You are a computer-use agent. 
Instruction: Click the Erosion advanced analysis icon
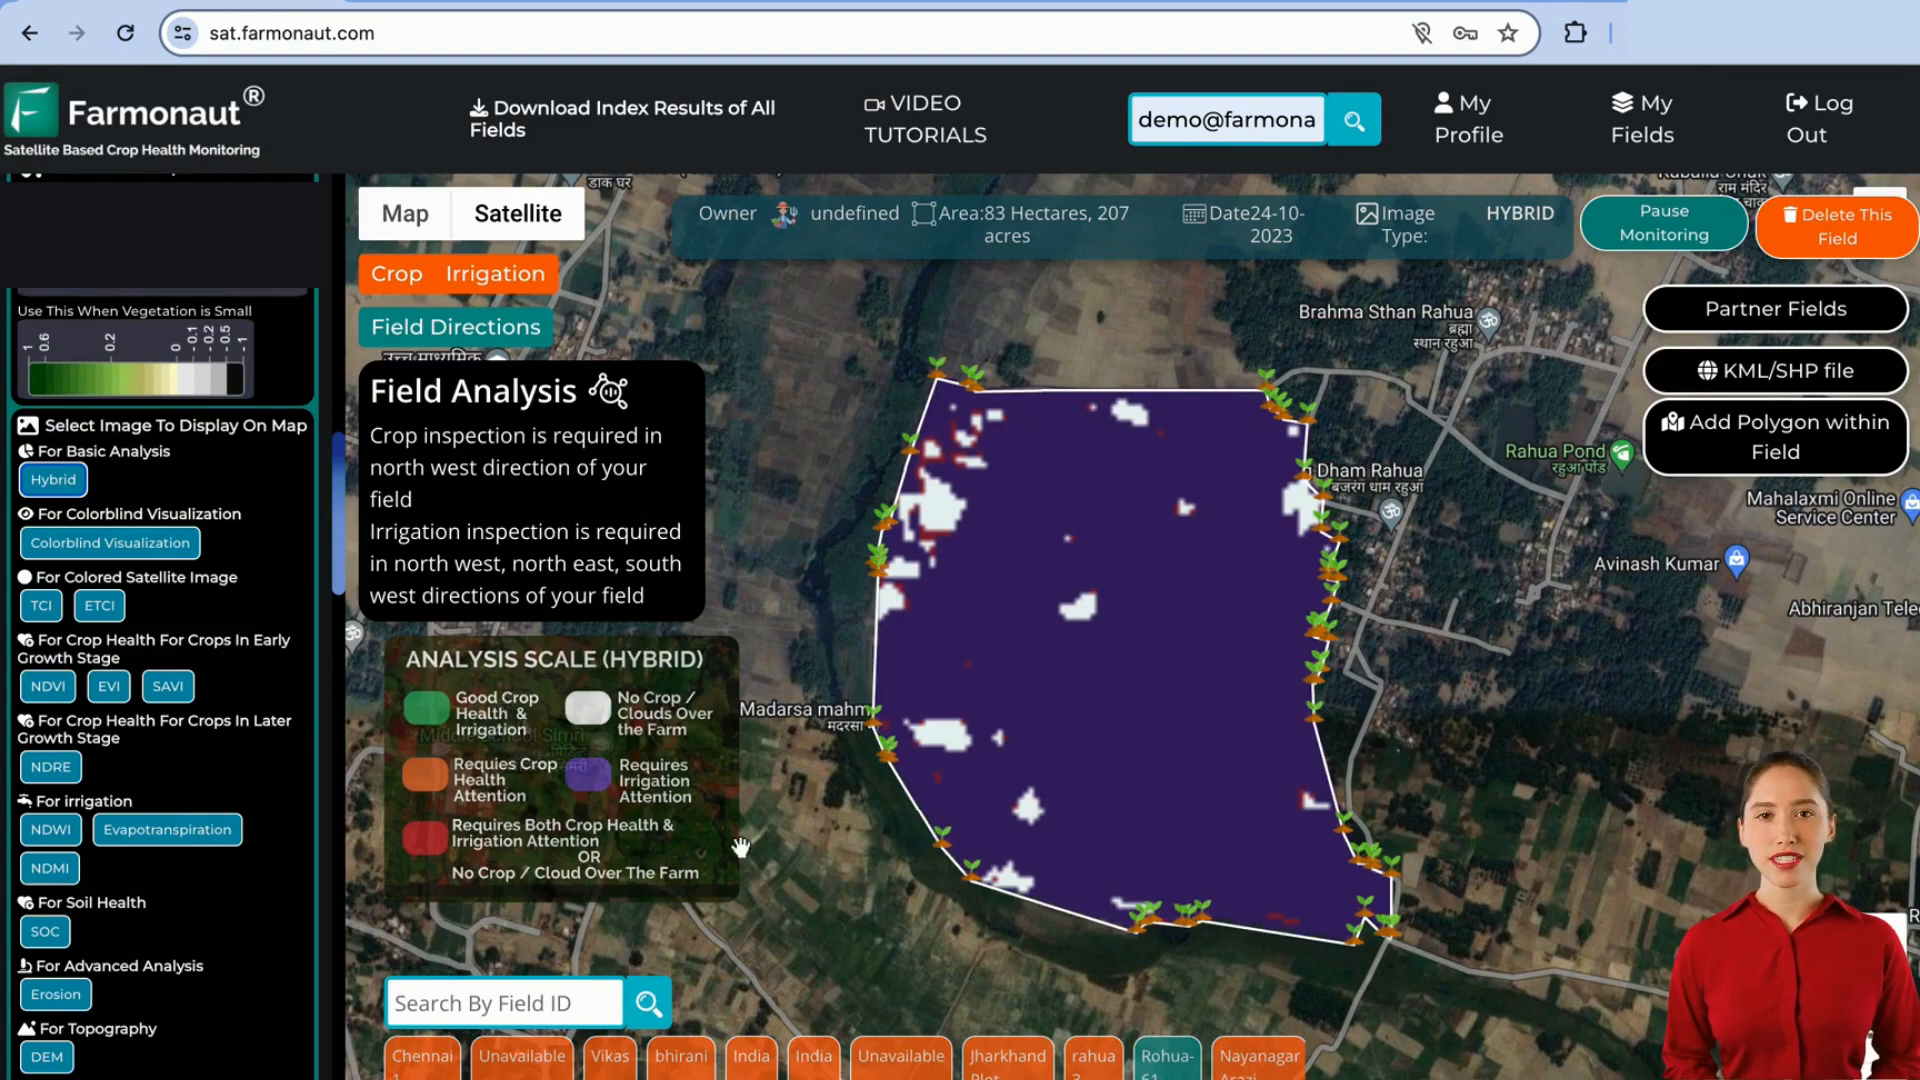[x=55, y=994]
